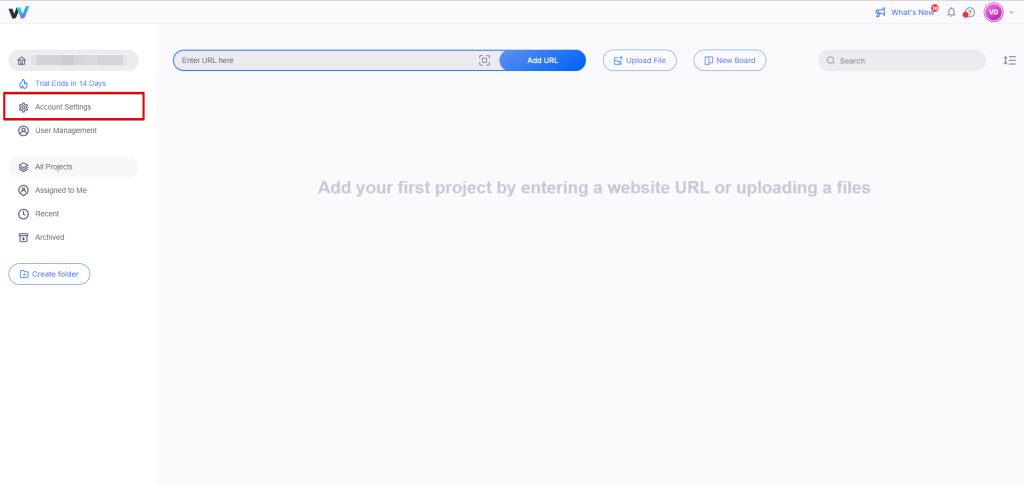Click the Enter URL here field
Image resolution: width=1024 pixels, height=485 pixels.
(x=325, y=61)
